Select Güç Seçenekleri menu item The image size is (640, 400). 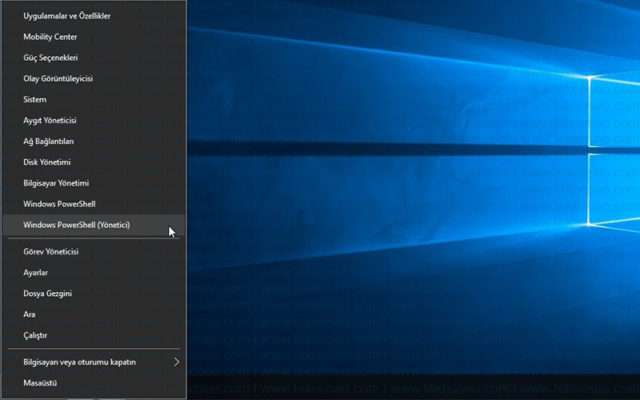[94, 58]
